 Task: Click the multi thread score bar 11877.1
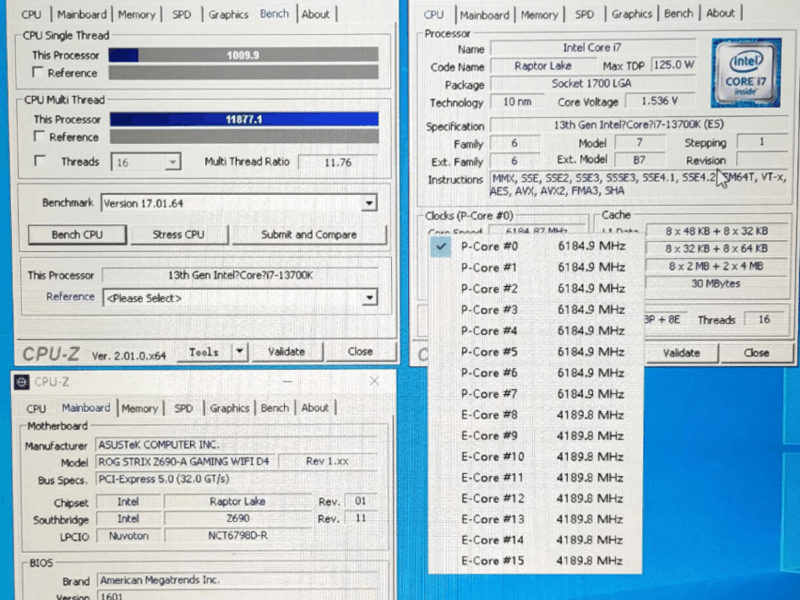(x=244, y=119)
